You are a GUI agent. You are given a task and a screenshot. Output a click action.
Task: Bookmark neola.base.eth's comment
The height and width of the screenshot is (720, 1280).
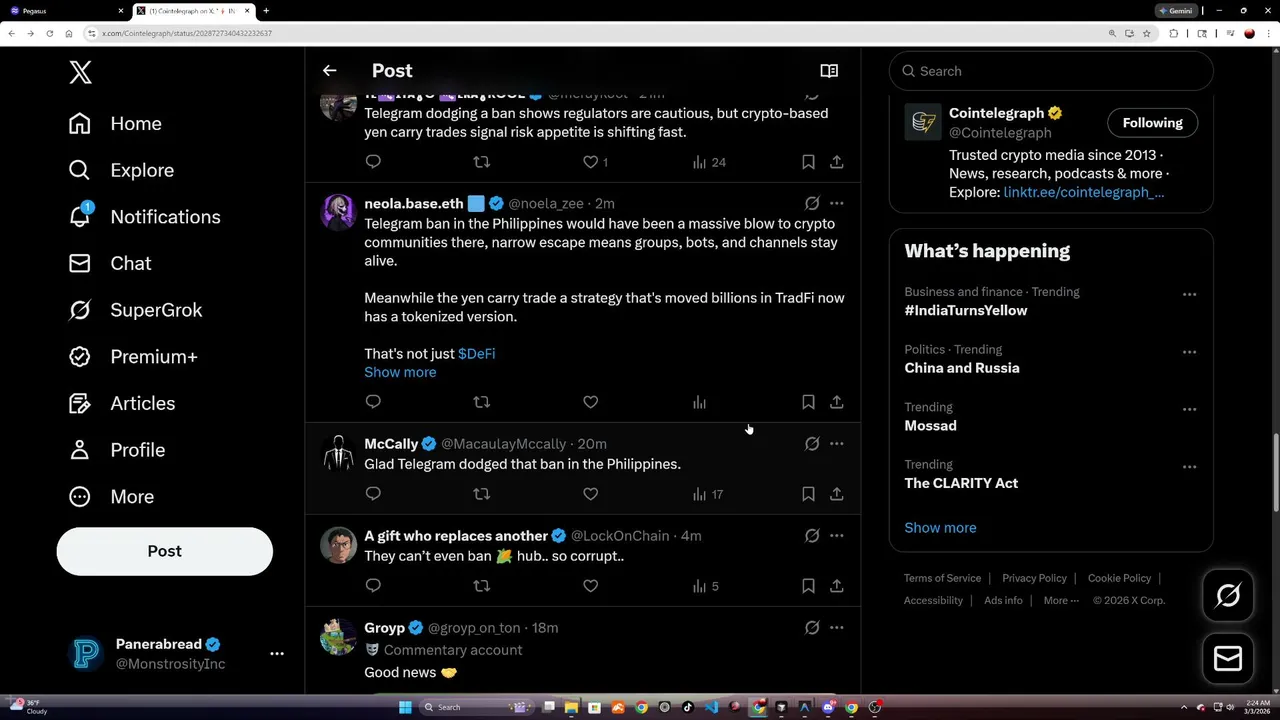[x=808, y=402]
